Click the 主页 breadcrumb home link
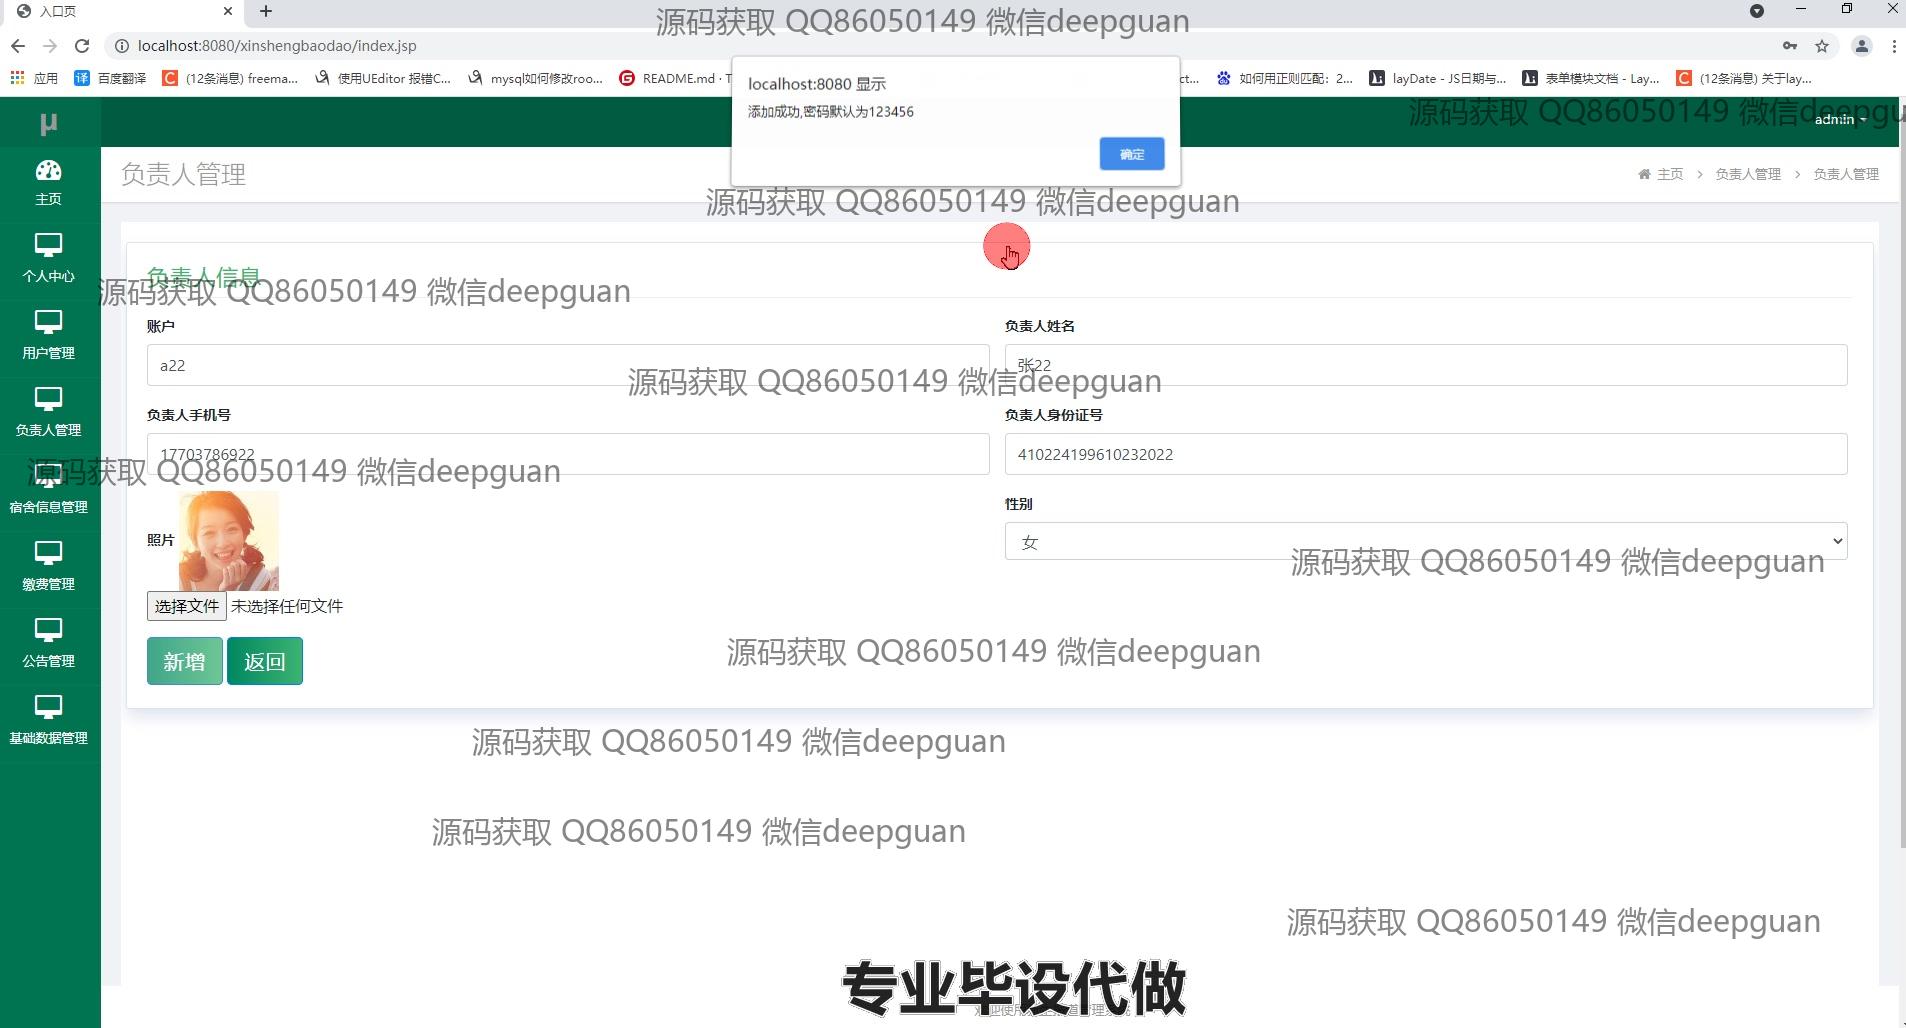This screenshot has width=1906, height=1028. (1661, 174)
